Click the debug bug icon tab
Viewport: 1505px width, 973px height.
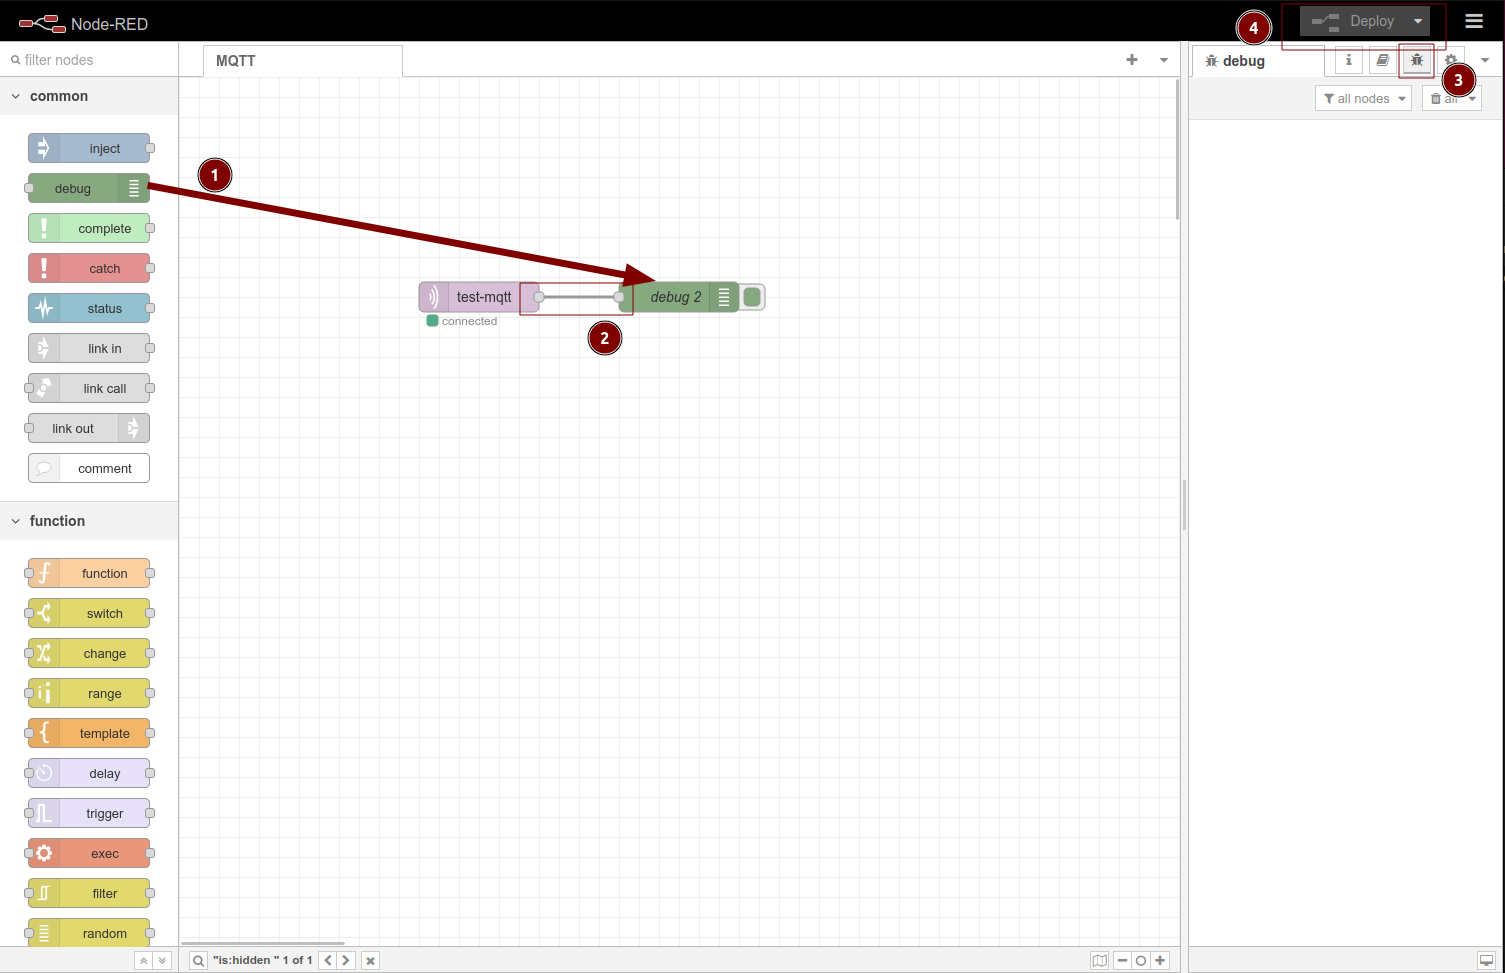tap(1416, 61)
